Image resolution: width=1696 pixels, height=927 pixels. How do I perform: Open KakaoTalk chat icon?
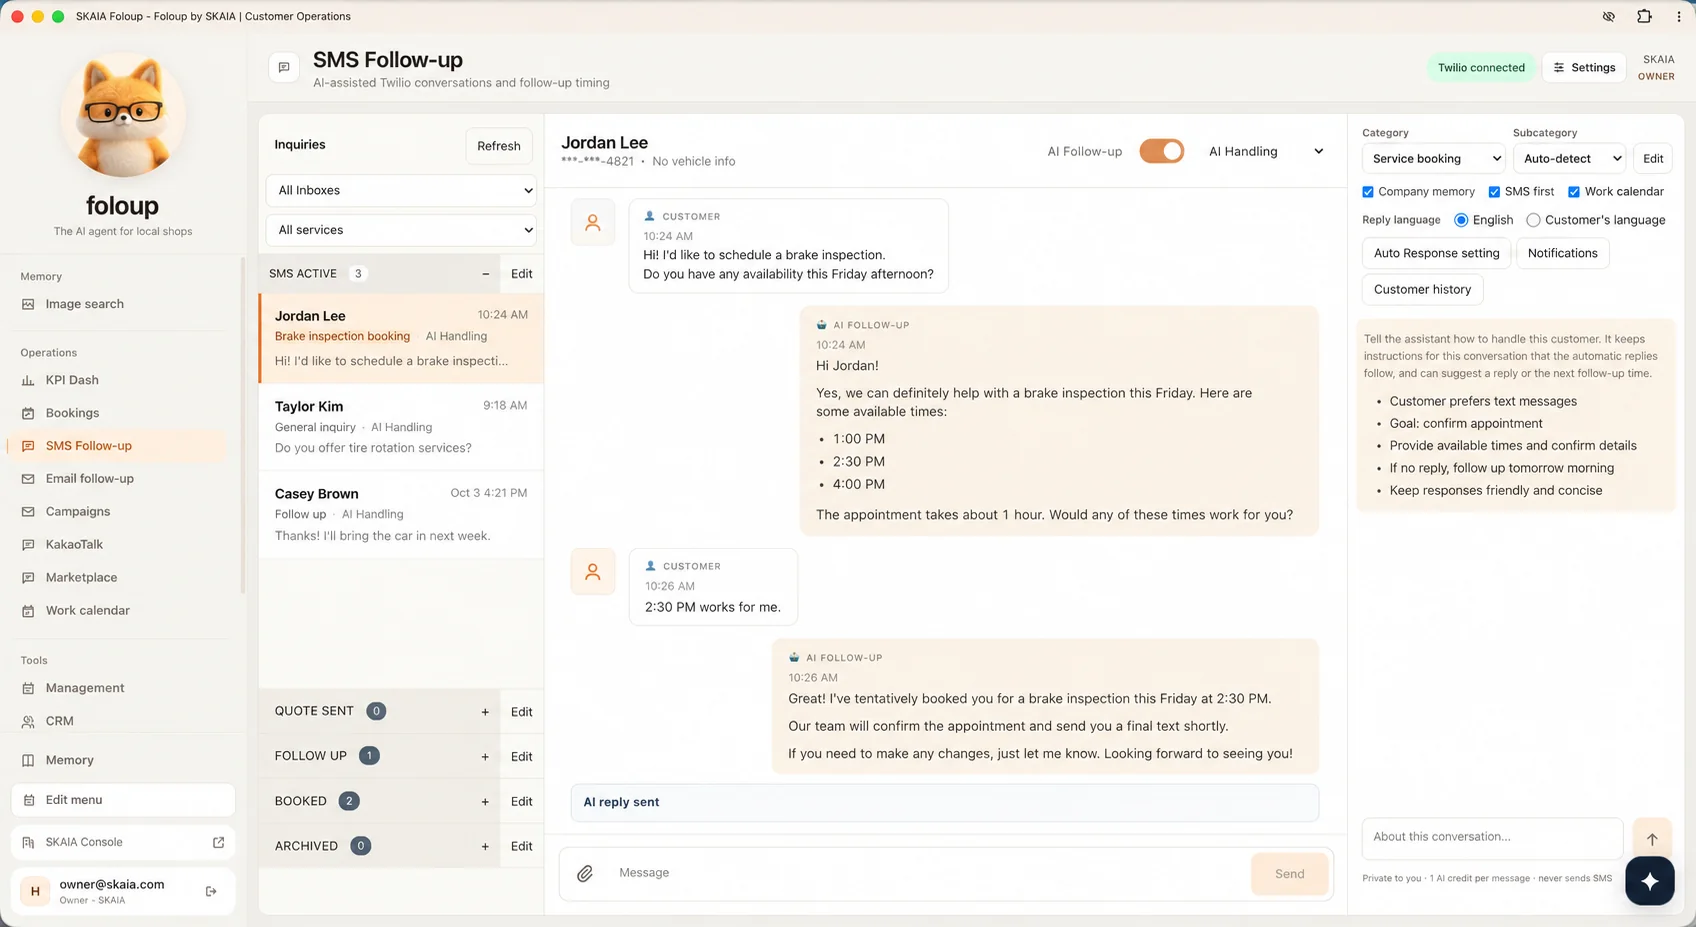[x=28, y=545]
